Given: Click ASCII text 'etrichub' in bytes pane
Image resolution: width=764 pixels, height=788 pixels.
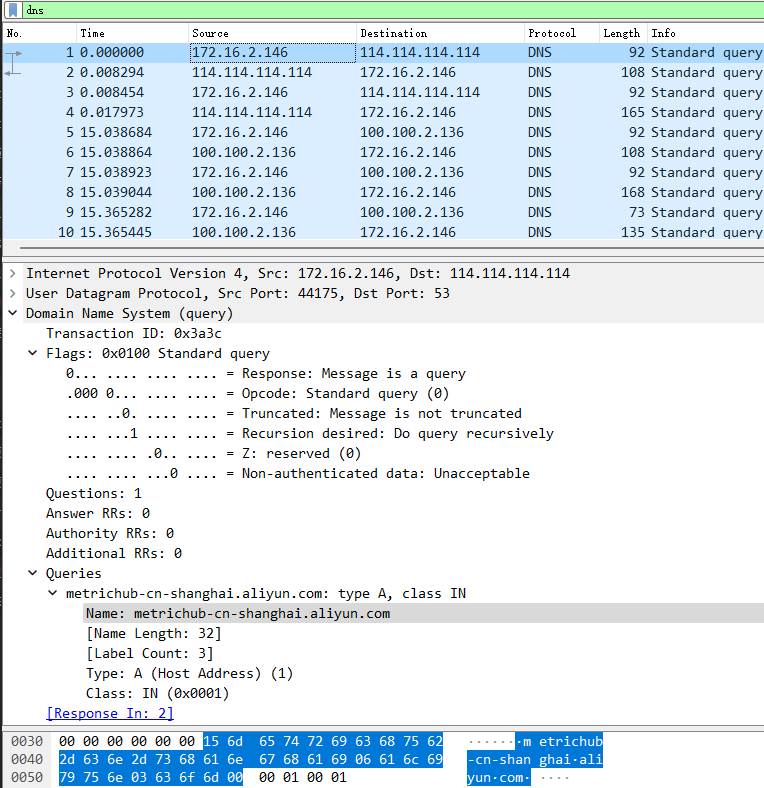Looking at the screenshot, I should [x=570, y=742].
